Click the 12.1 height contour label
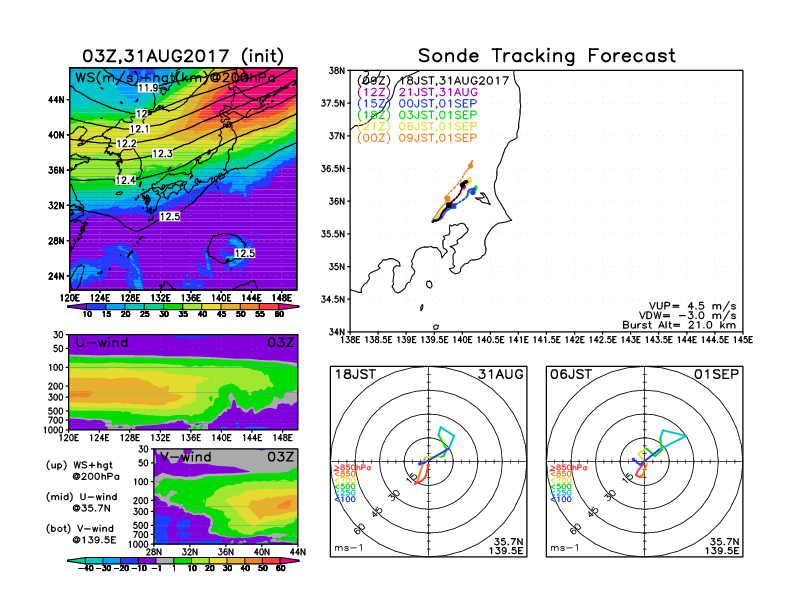Viewport: 792px width, 612px height. [x=139, y=129]
